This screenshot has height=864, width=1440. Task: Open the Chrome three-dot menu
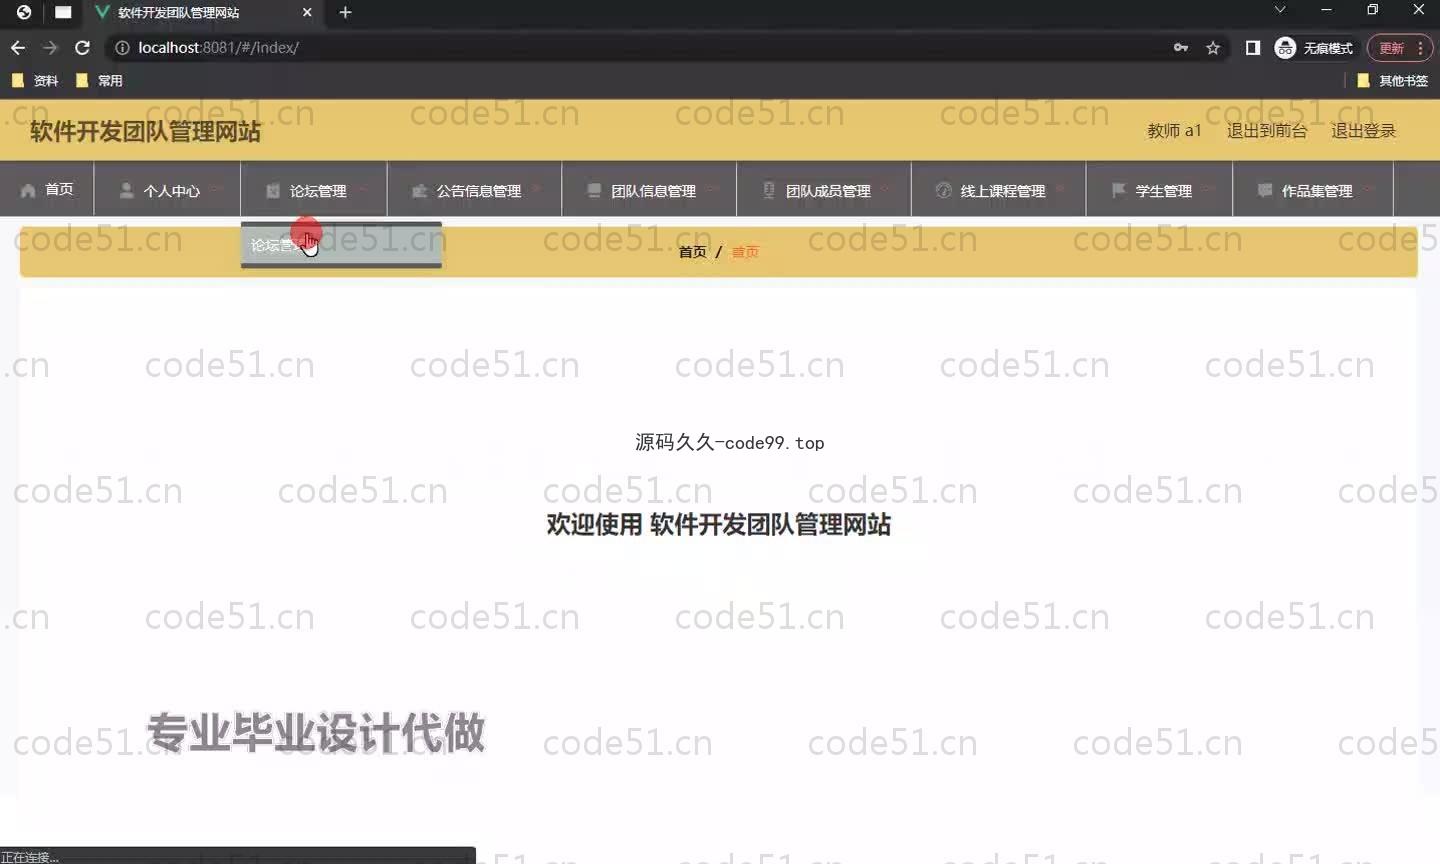tap(1420, 48)
